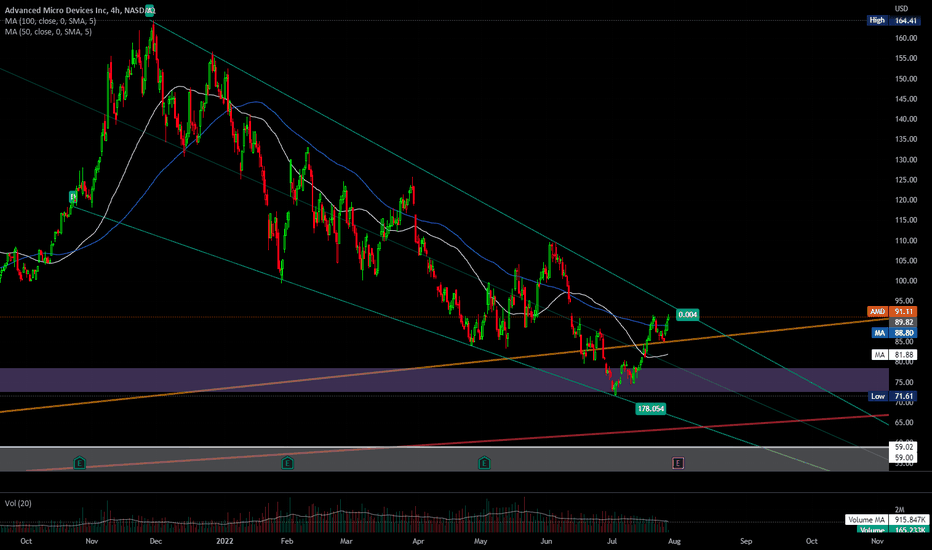This screenshot has width=932, height=550.
Task: Click the Apr label on time axis
Action: [x=418, y=541]
